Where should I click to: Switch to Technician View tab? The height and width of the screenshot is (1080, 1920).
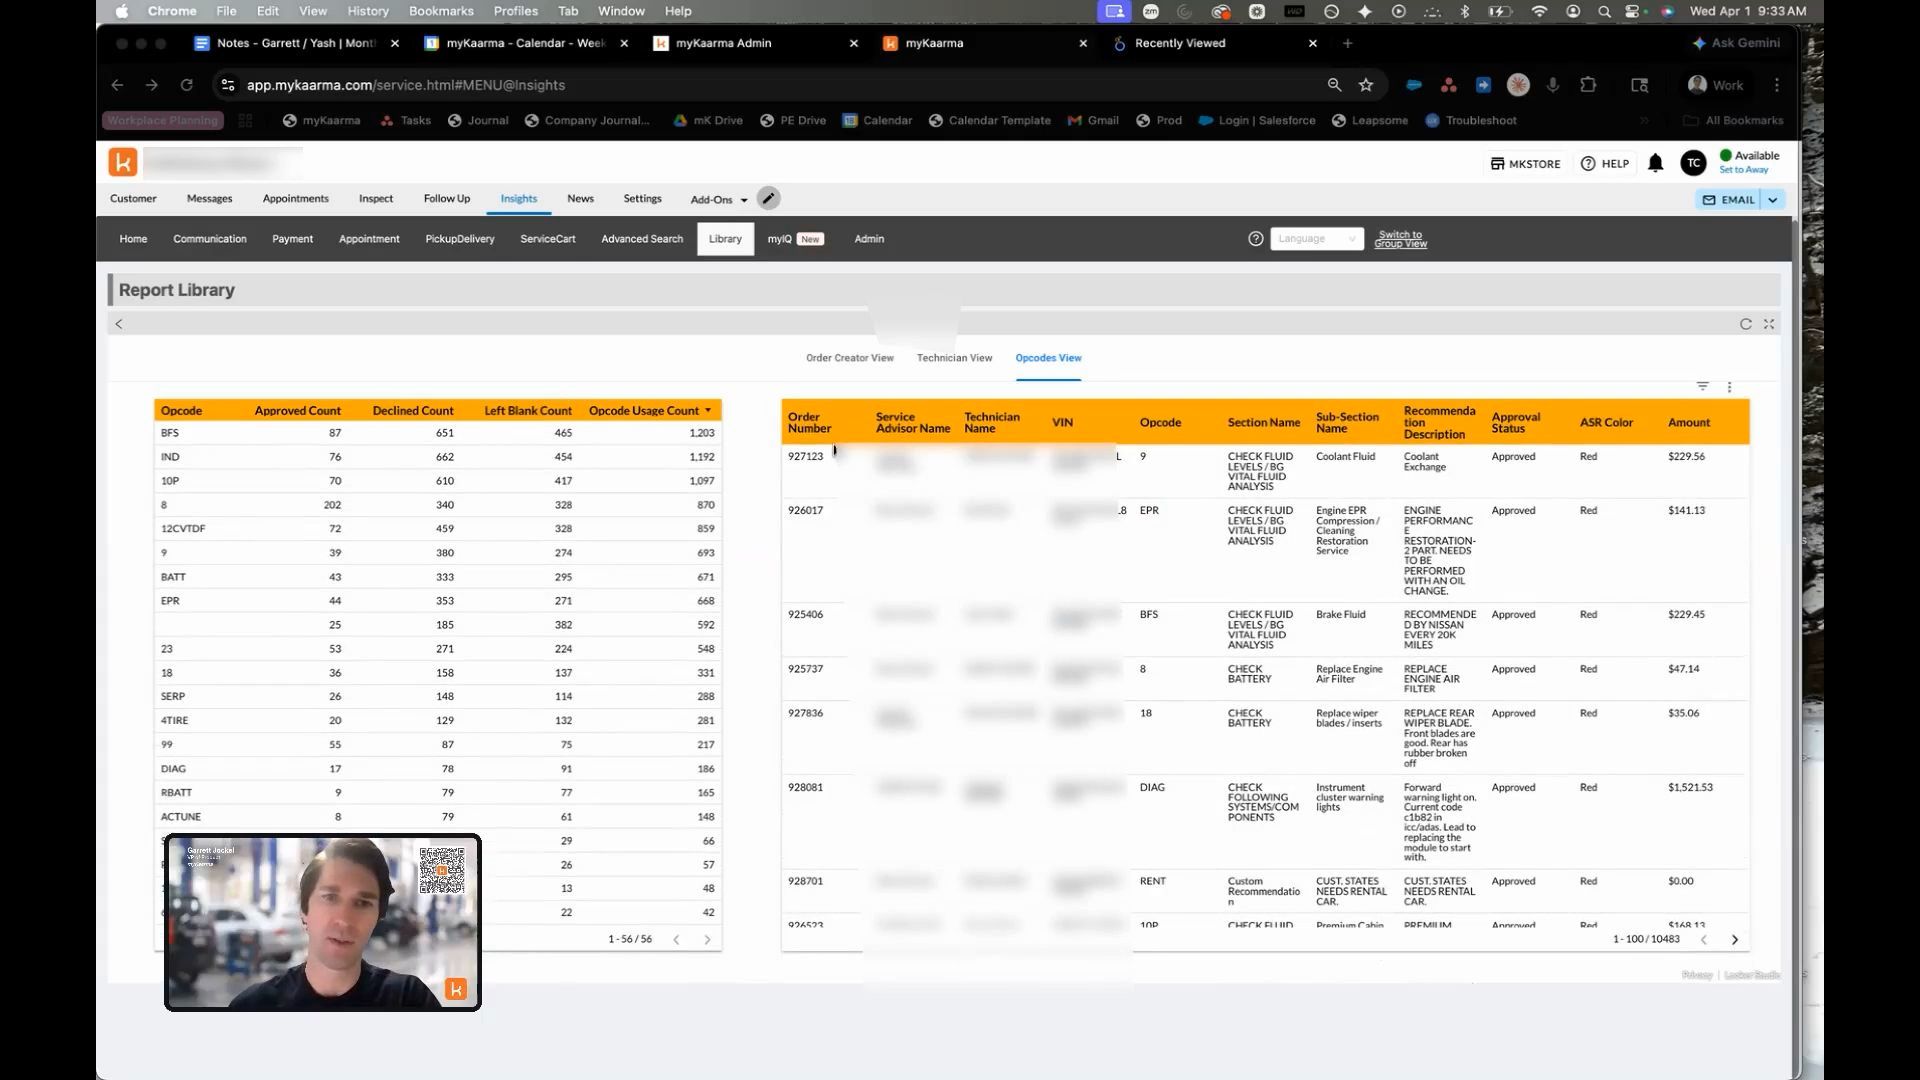954,358
